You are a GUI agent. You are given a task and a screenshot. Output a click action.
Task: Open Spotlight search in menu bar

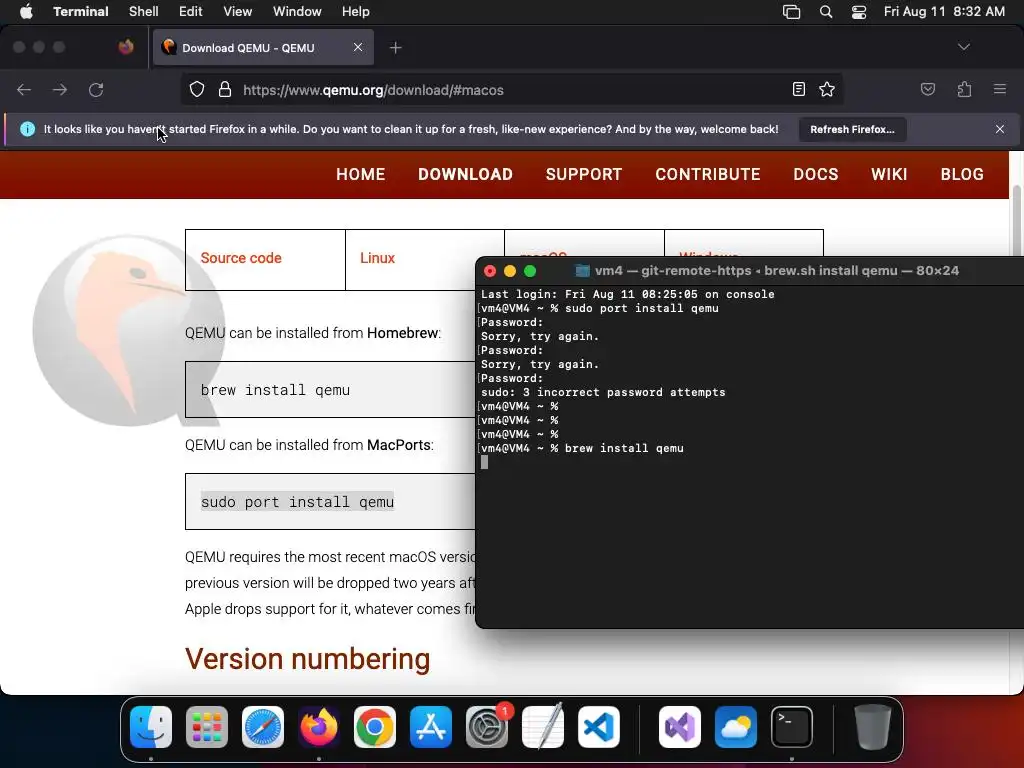pyautogui.click(x=825, y=11)
